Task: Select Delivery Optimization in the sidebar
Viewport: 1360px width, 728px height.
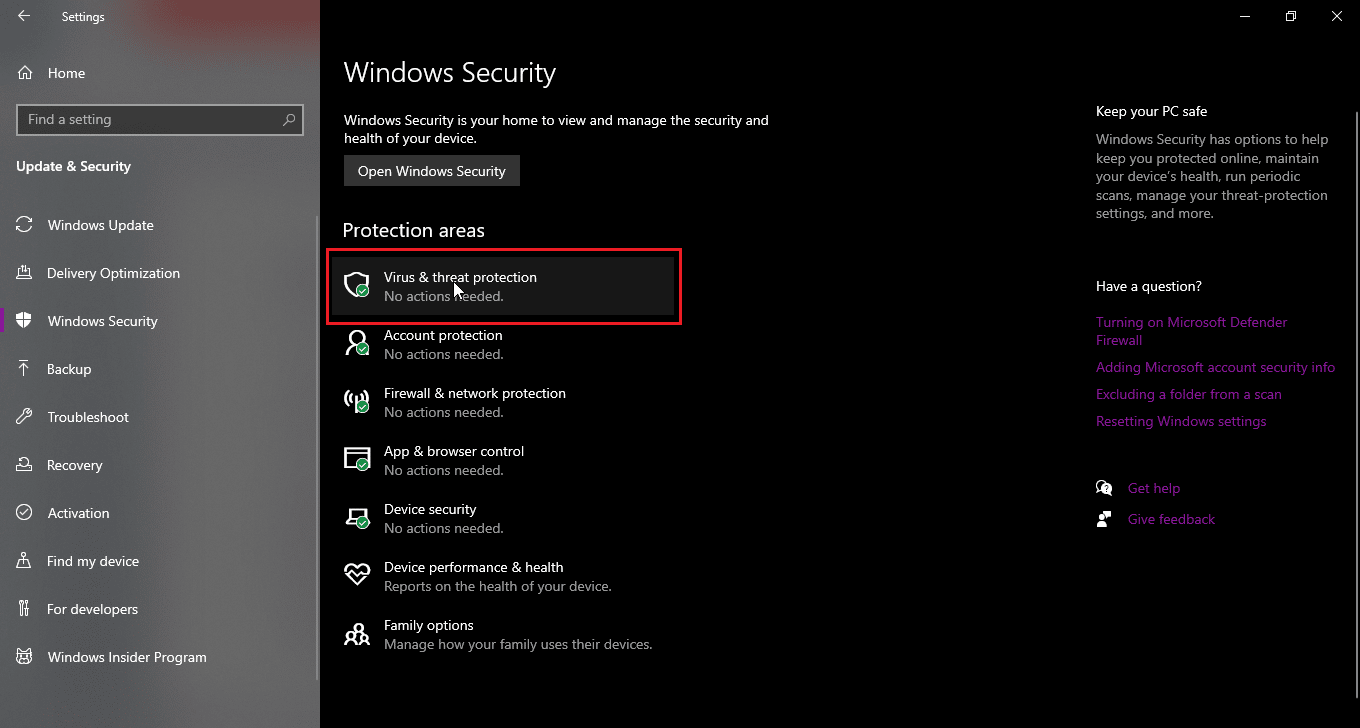Action: coord(113,273)
